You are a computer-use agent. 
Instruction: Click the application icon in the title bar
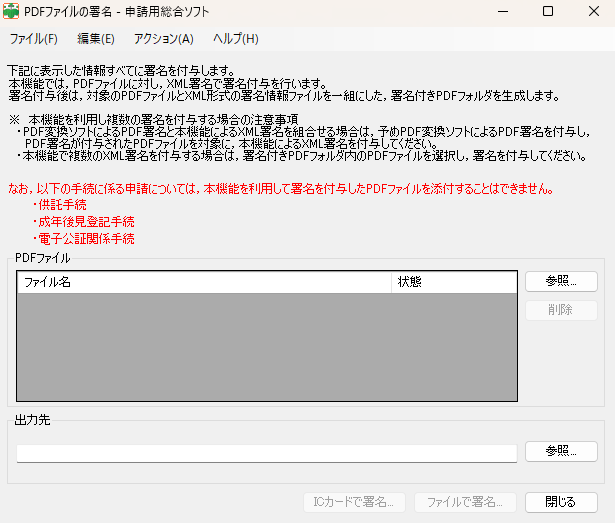12,12
